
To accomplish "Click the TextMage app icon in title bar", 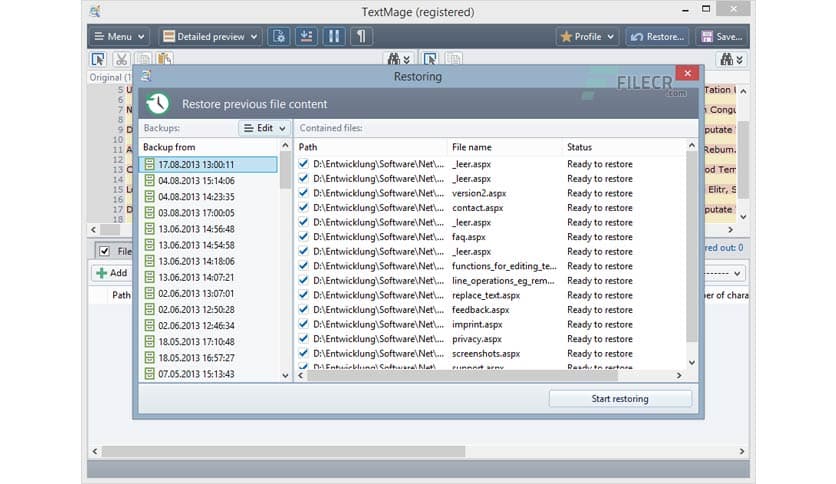I will [95, 11].
